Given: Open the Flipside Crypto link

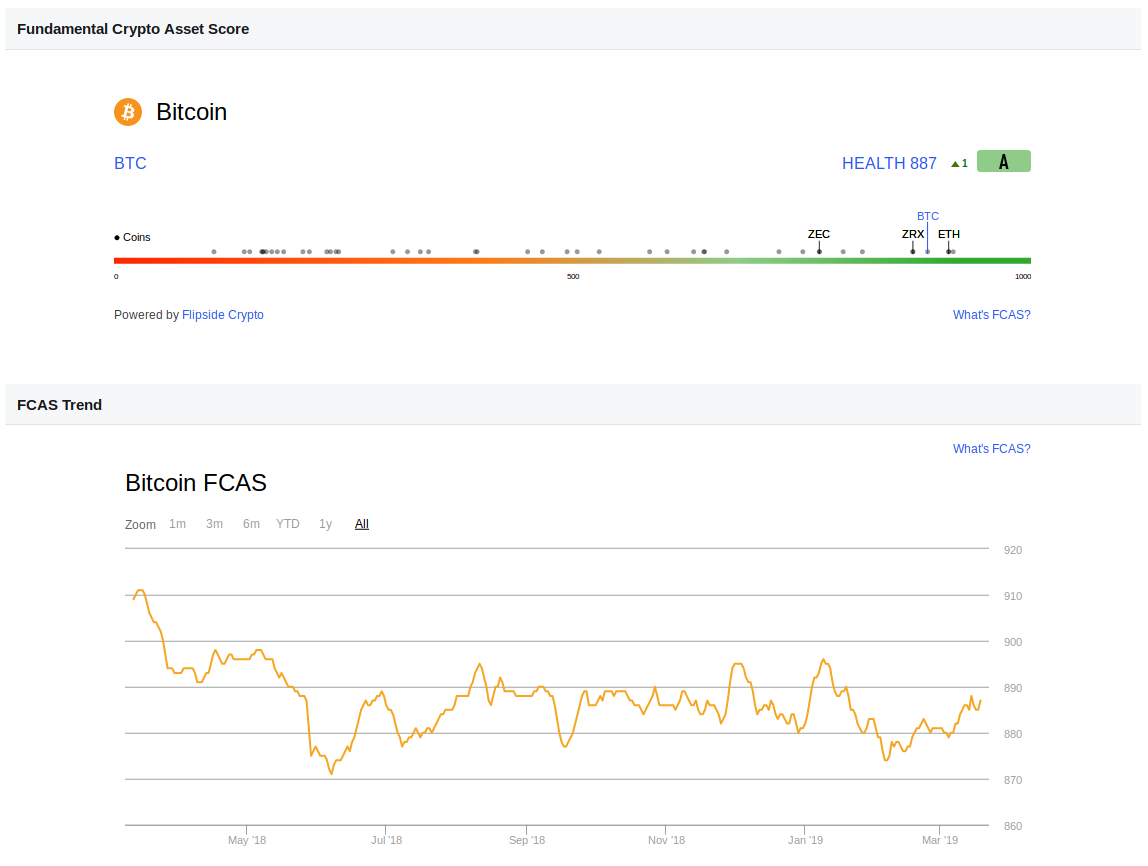Looking at the screenshot, I should coord(223,315).
